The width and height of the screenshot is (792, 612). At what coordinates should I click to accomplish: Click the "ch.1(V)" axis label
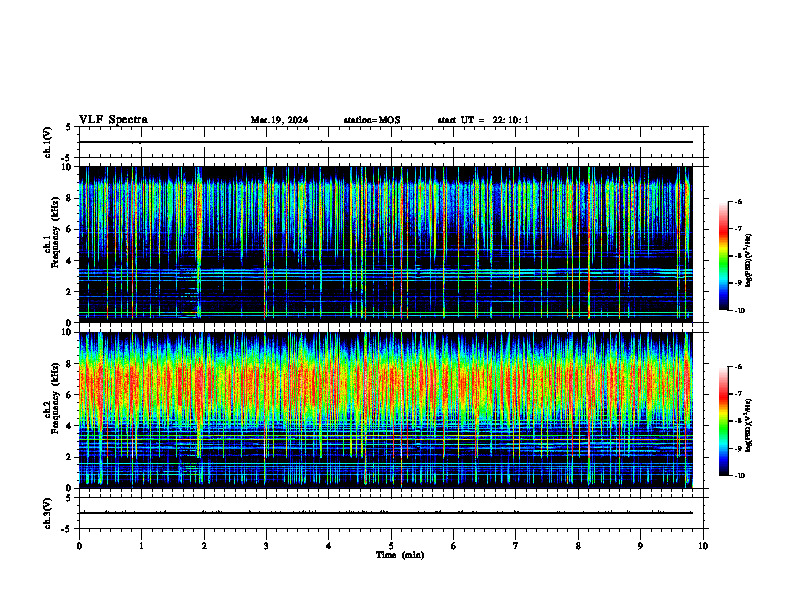(47, 142)
